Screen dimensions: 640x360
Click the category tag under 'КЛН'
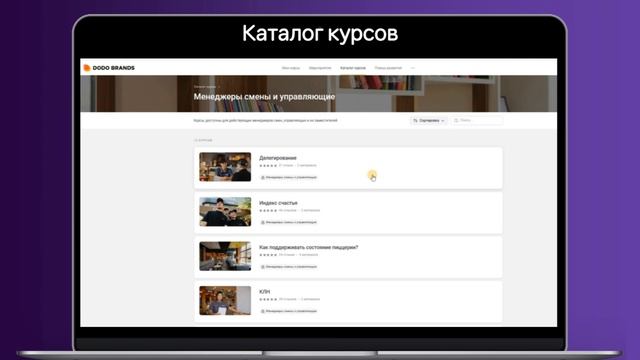pos(289,311)
